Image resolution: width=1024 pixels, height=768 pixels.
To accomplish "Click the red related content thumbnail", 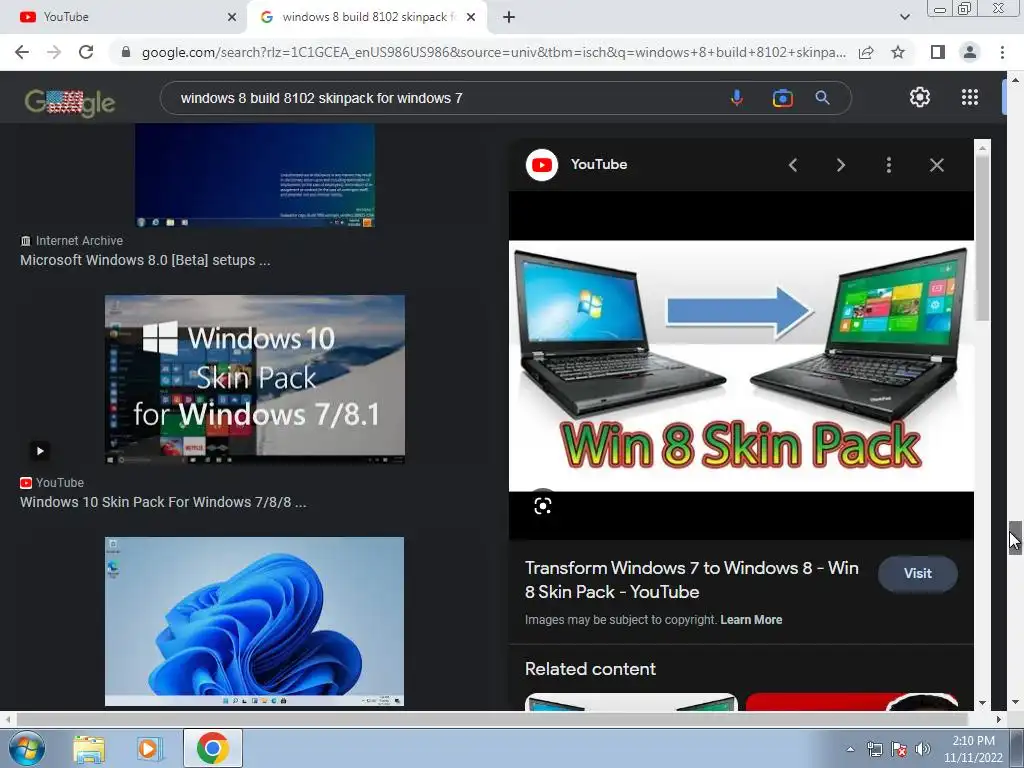I will pyautogui.click(x=852, y=702).
